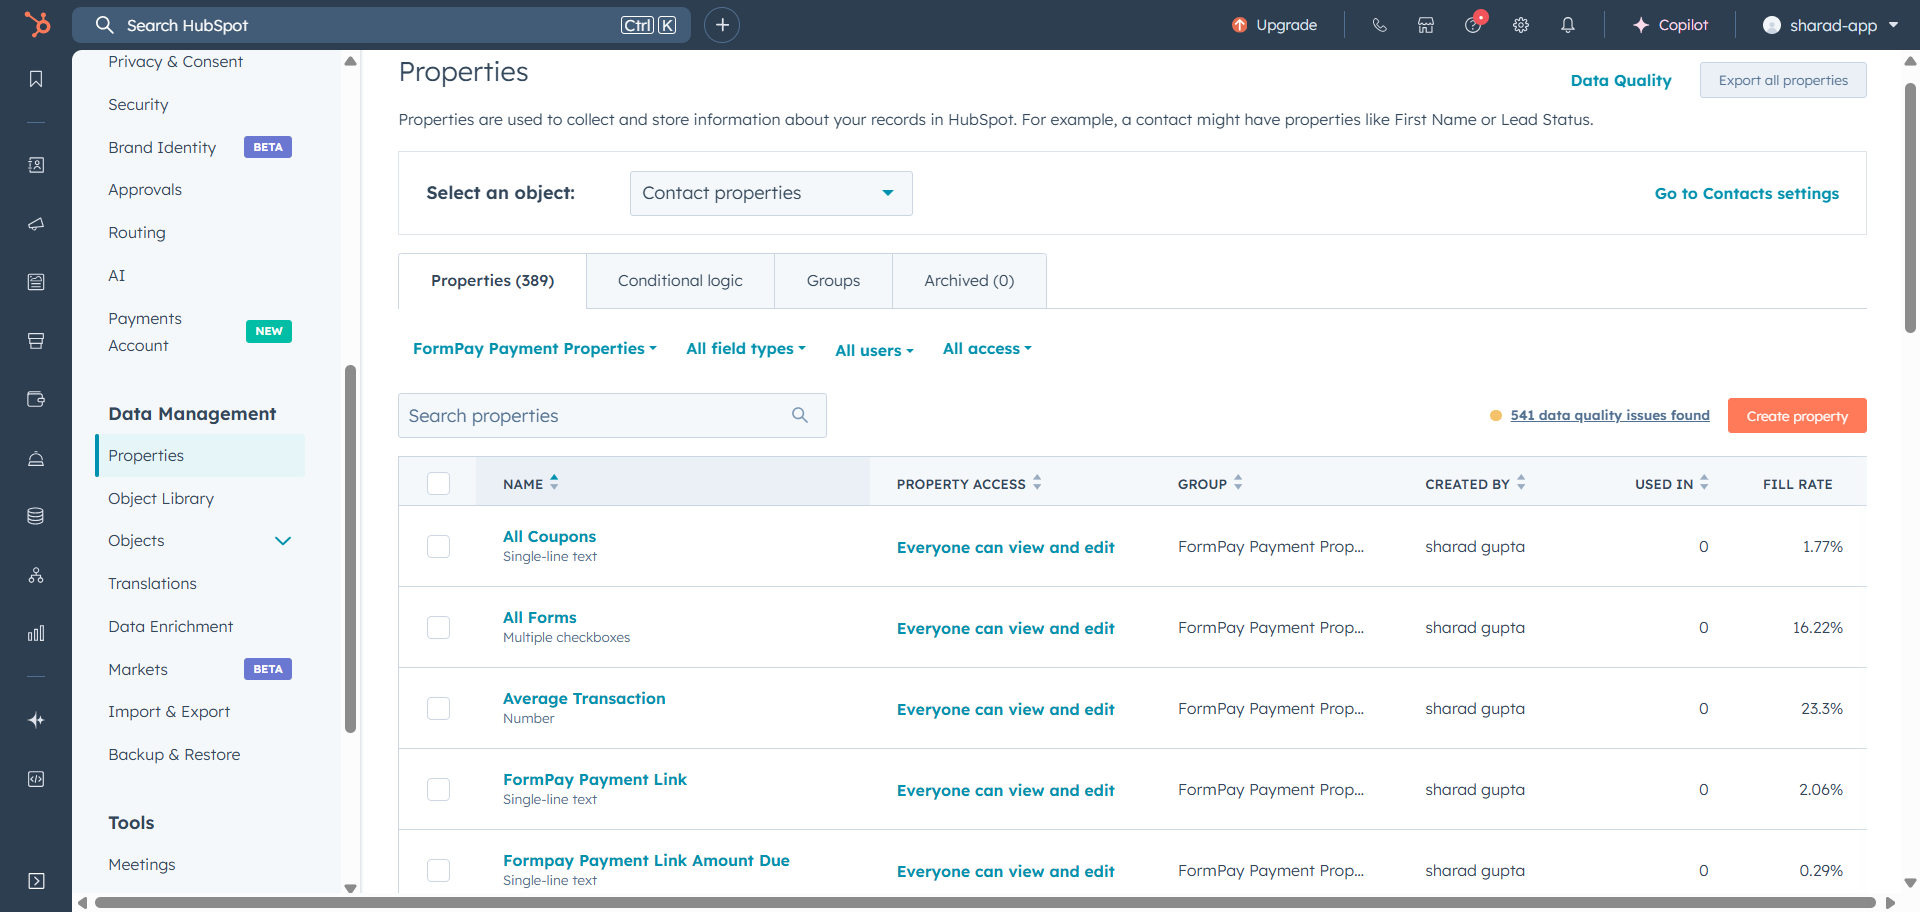Expand the left navigation rail icon
Screen dimensions: 1920x912
point(36,881)
